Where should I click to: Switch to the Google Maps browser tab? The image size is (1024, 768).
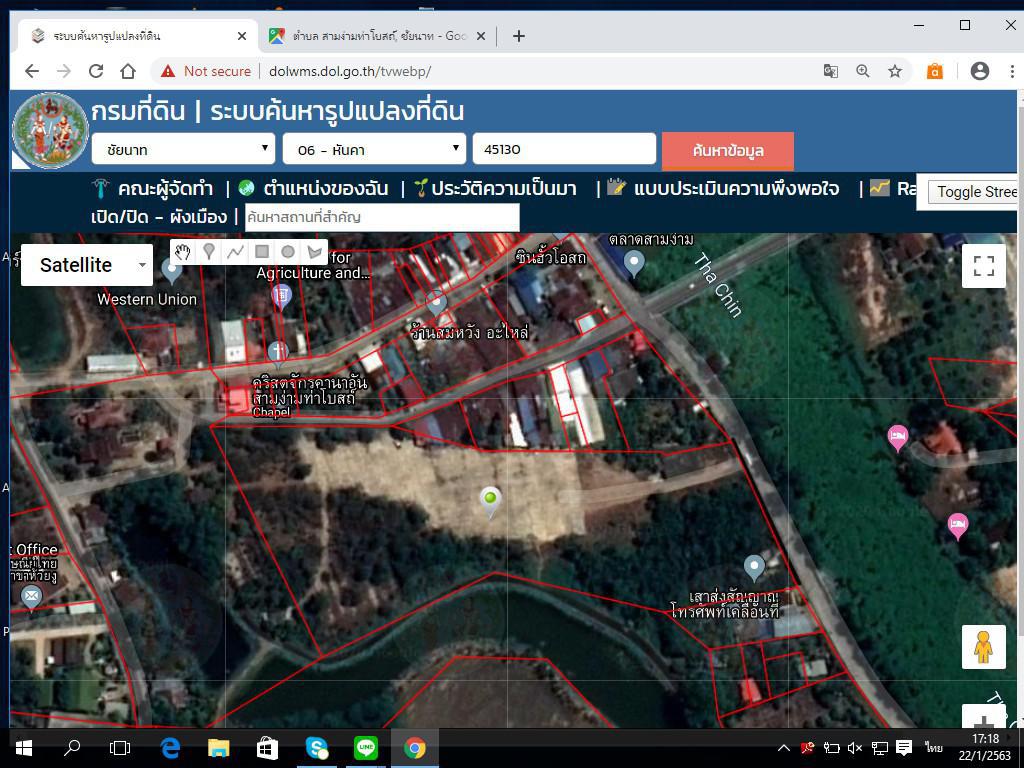(x=376, y=36)
